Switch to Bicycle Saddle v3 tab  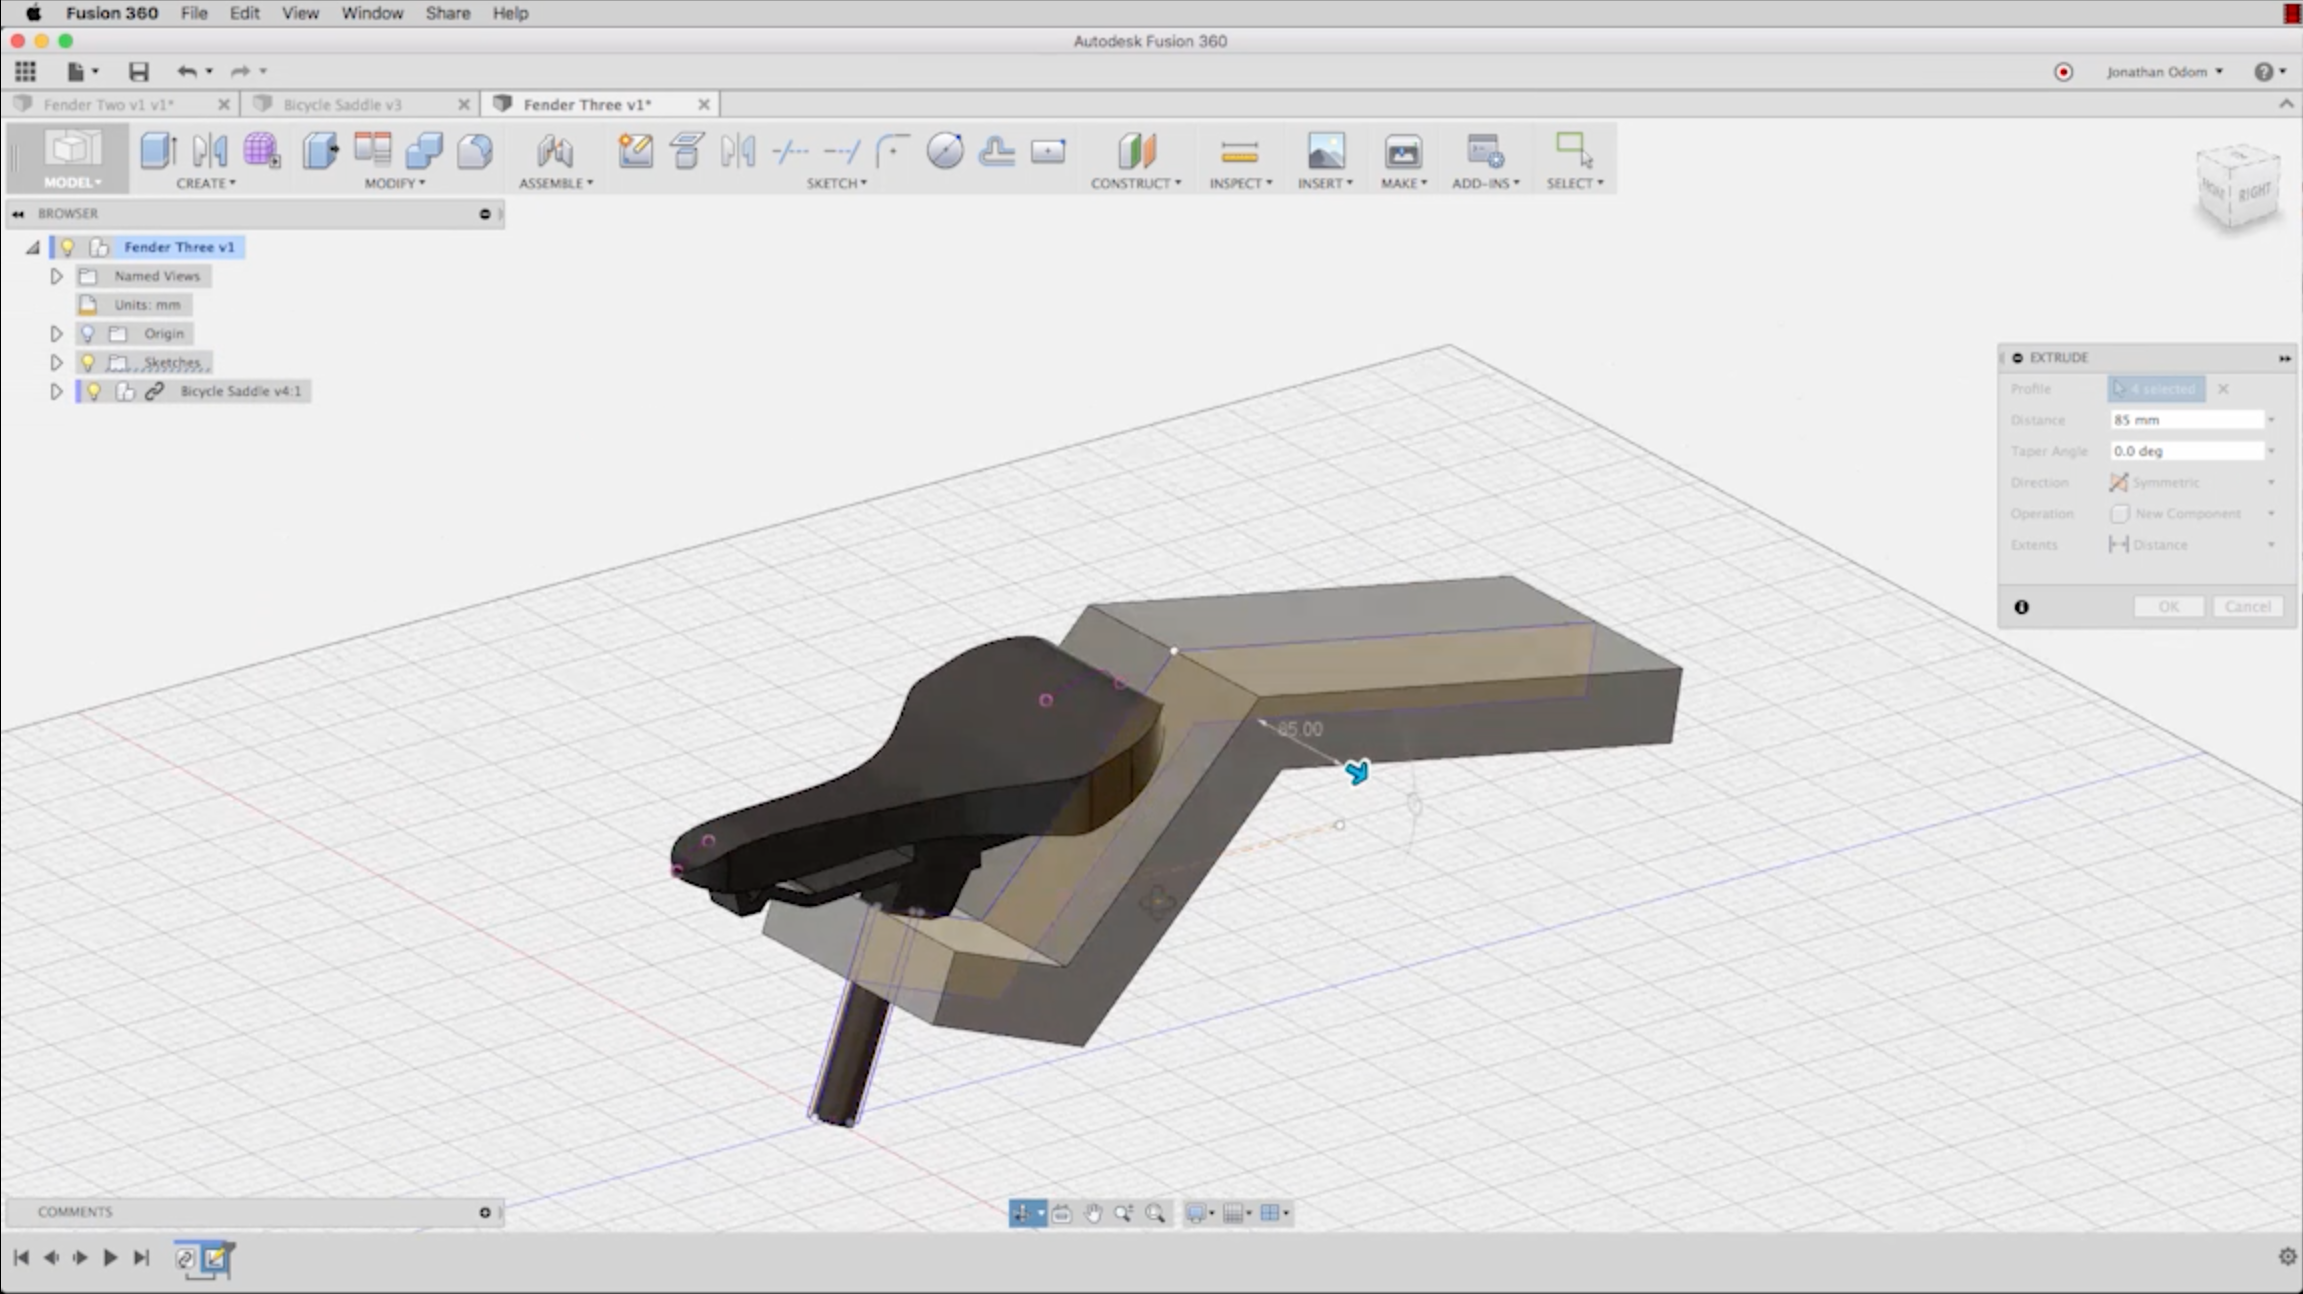(343, 104)
